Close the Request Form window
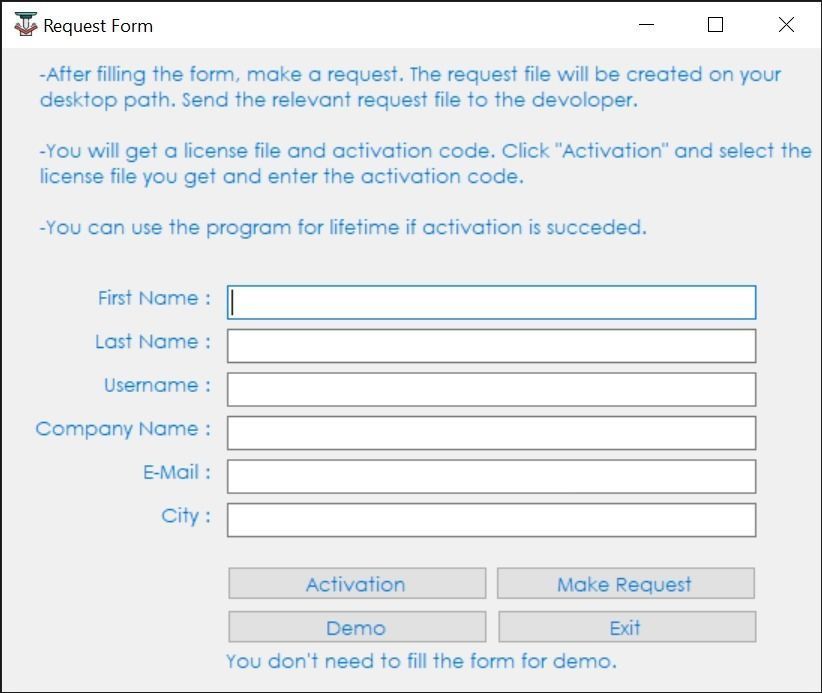Viewport: 822px width, 693px height. 786,25
